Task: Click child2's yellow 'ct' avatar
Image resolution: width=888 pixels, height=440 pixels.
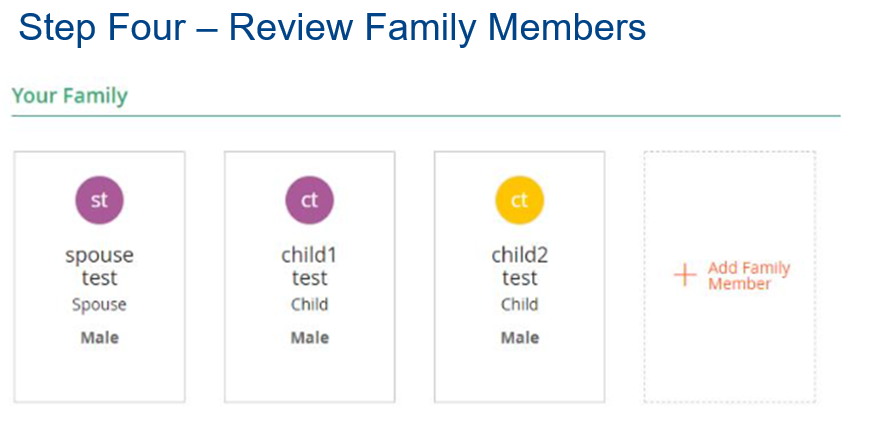Action: pos(519,200)
